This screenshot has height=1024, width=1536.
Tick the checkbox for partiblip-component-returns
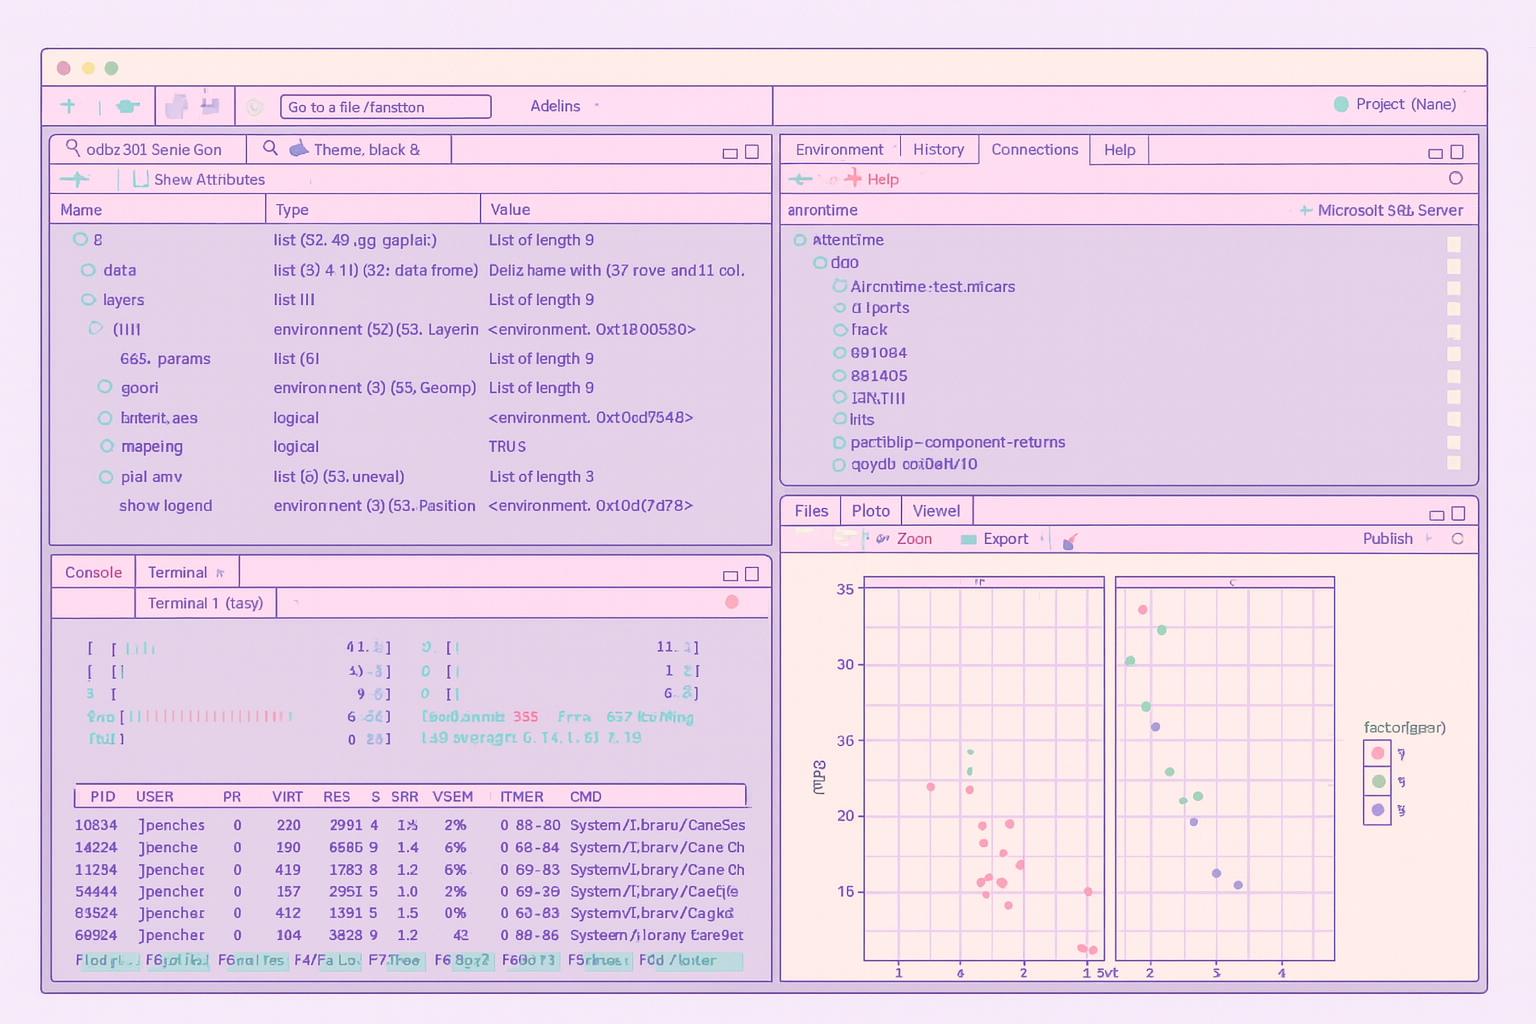(1453, 442)
